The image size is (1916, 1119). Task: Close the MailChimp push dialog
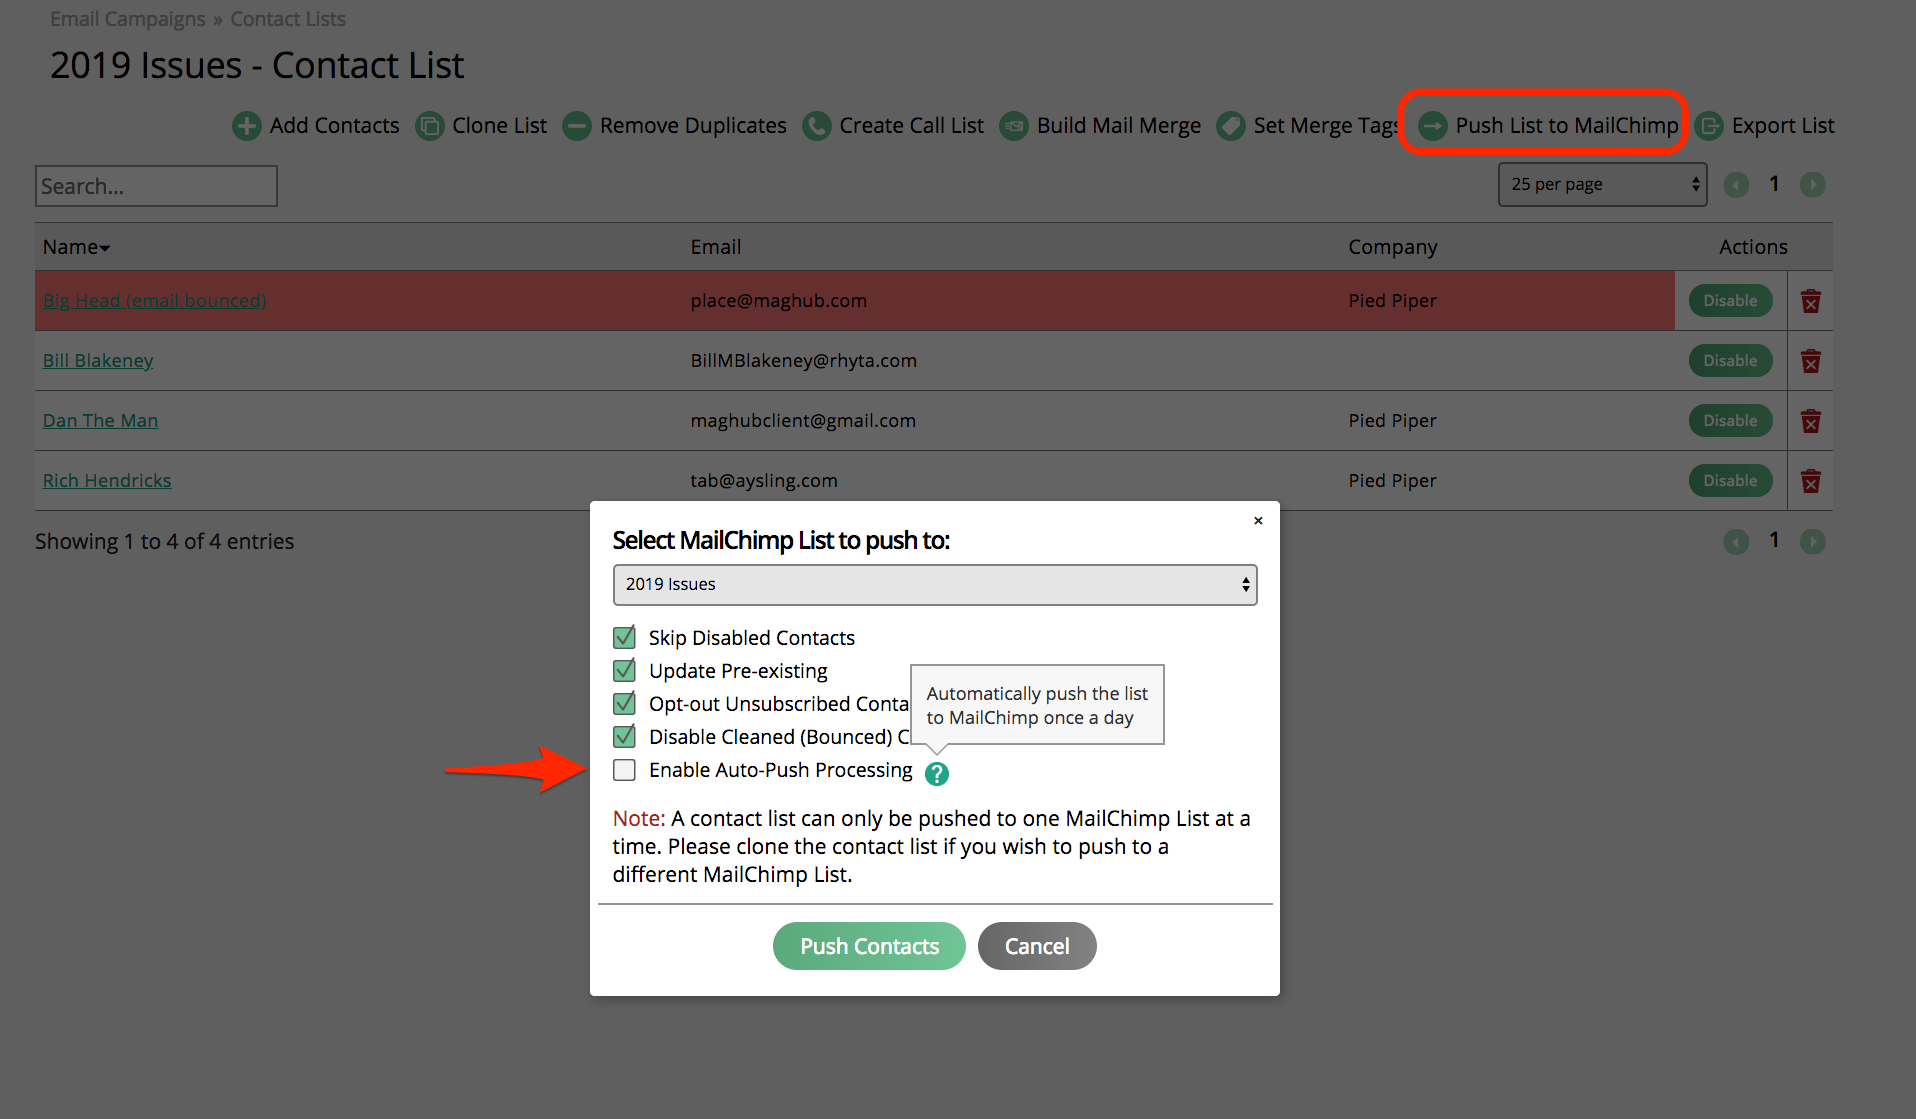[x=1258, y=521]
